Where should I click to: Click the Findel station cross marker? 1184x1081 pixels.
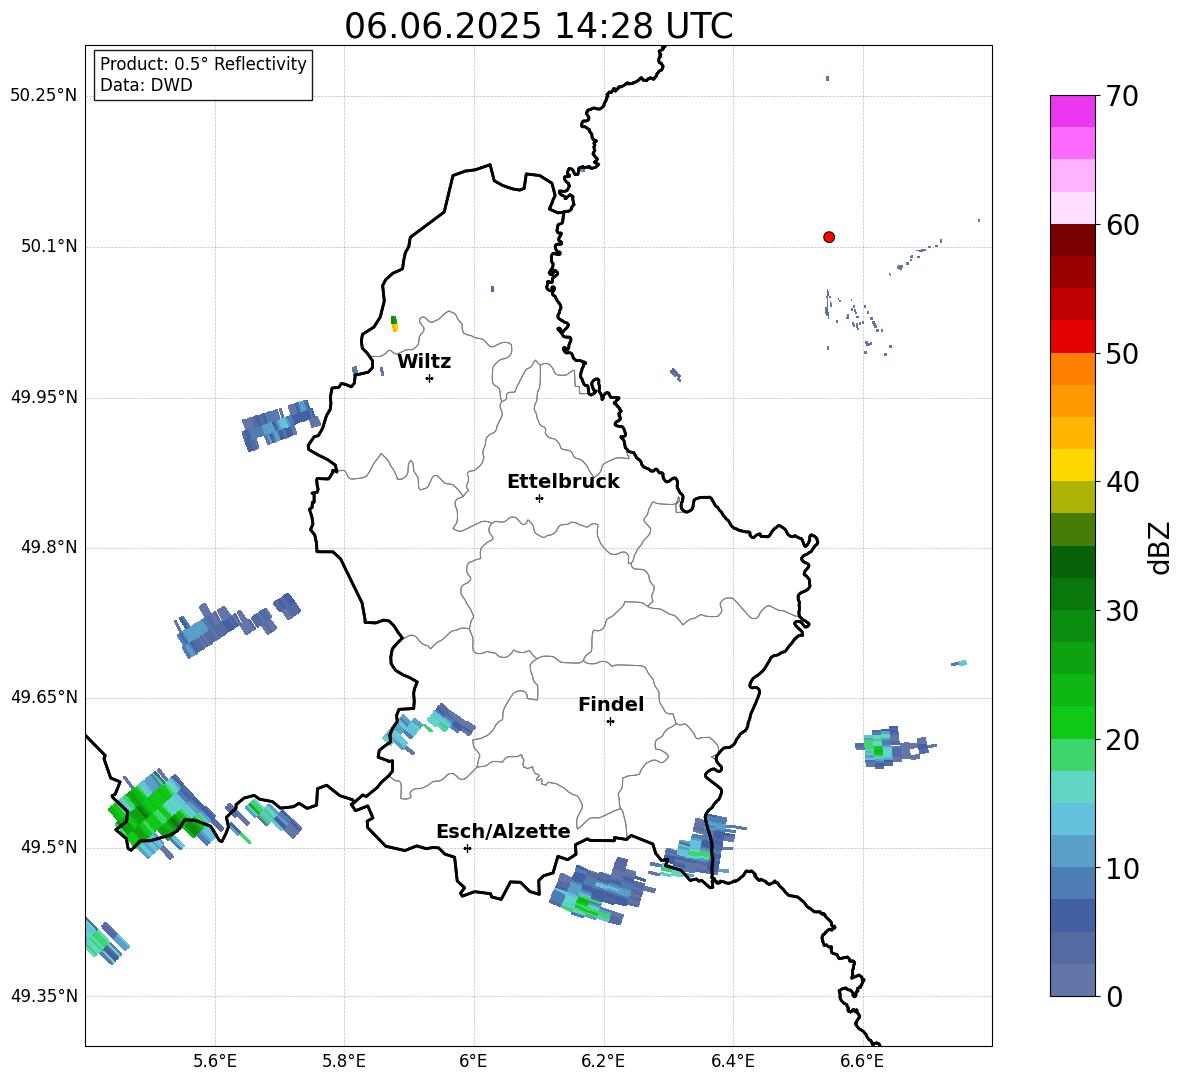coord(610,722)
